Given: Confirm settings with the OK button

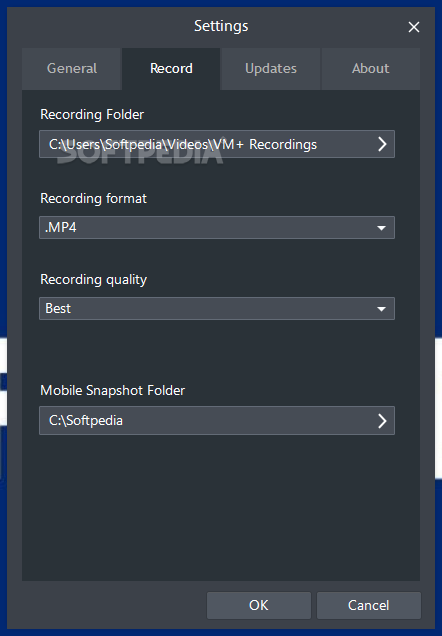Looking at the screenshot, I should click(x=259, y=605).
